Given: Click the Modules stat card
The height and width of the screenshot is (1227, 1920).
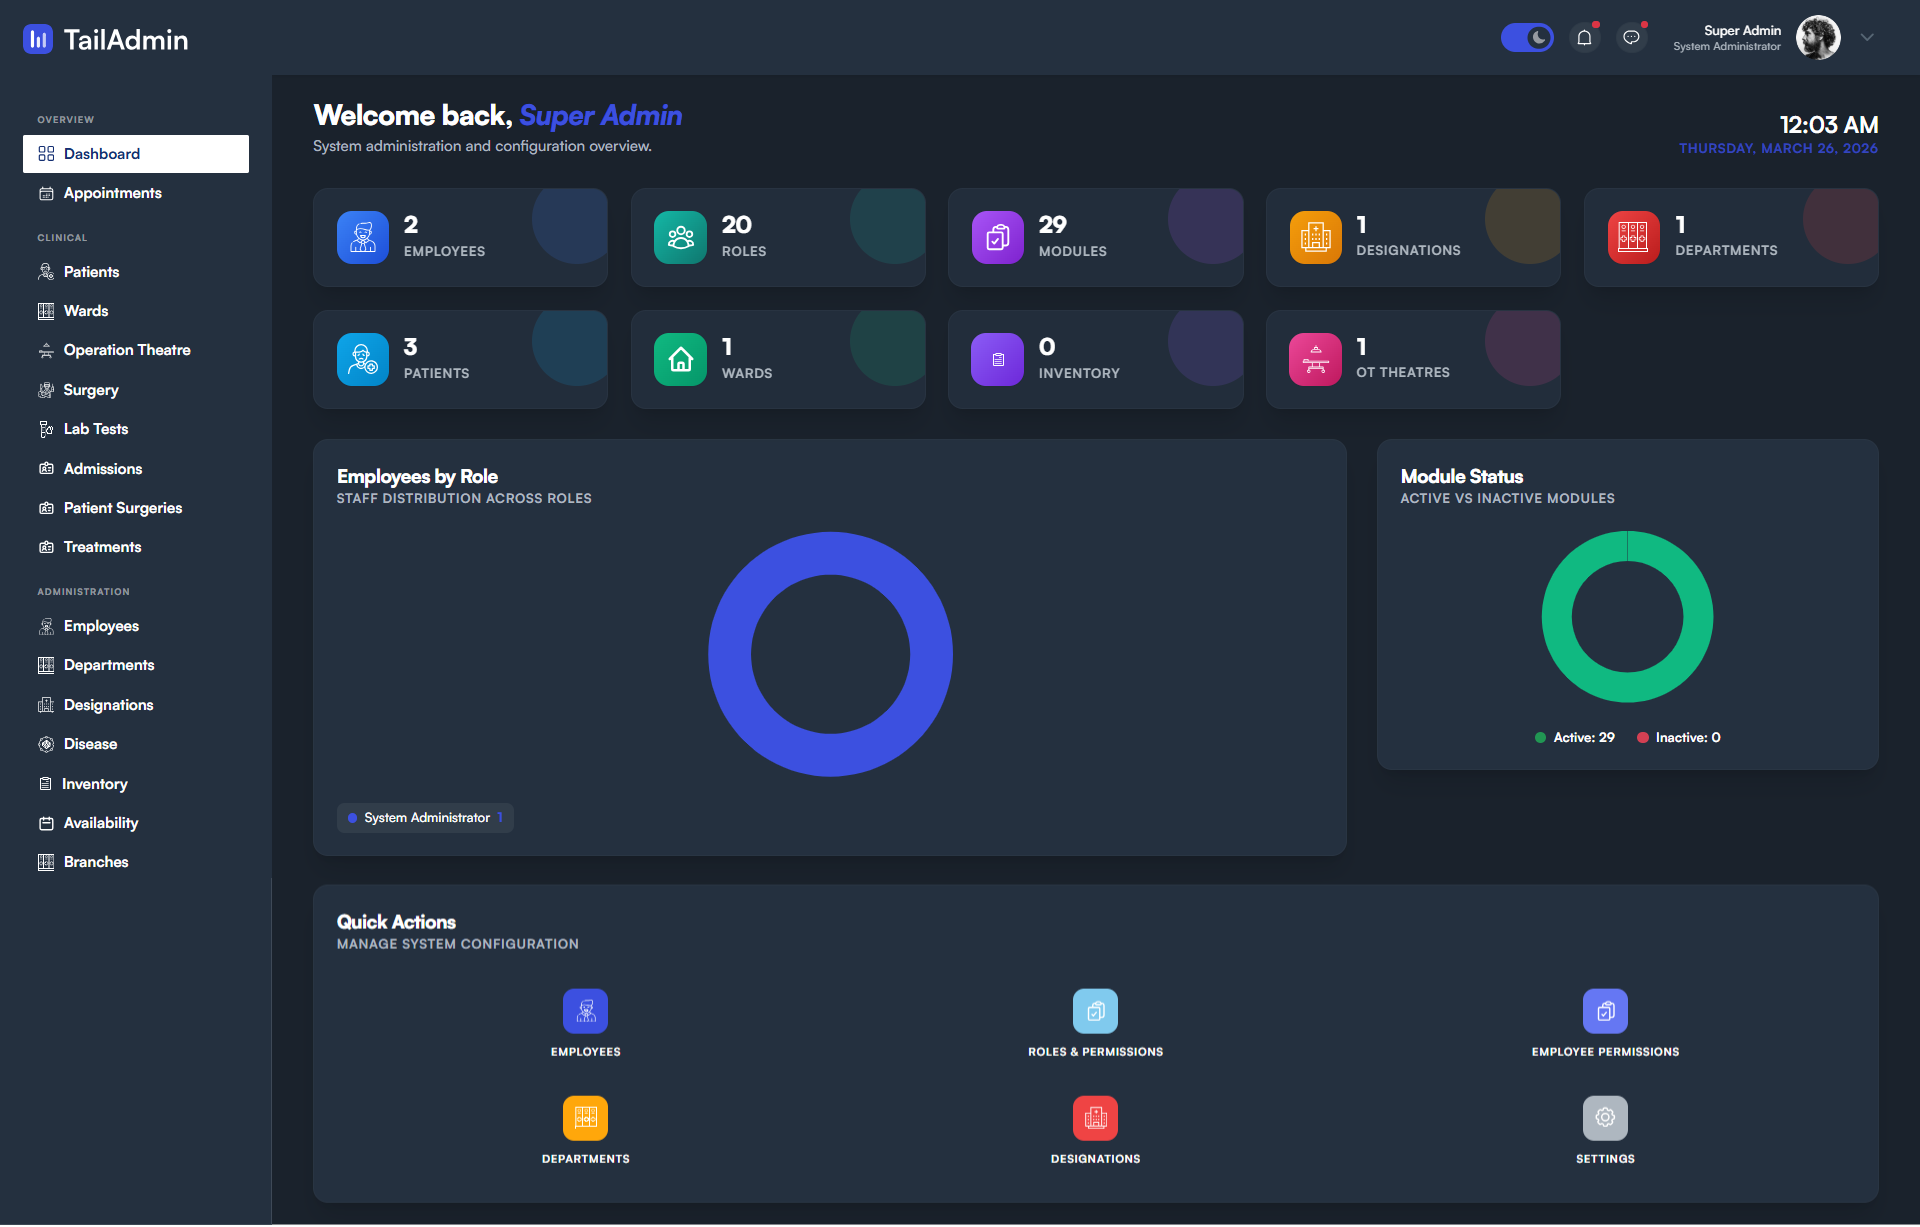Looking at the screenshot, I should 1095,238.
